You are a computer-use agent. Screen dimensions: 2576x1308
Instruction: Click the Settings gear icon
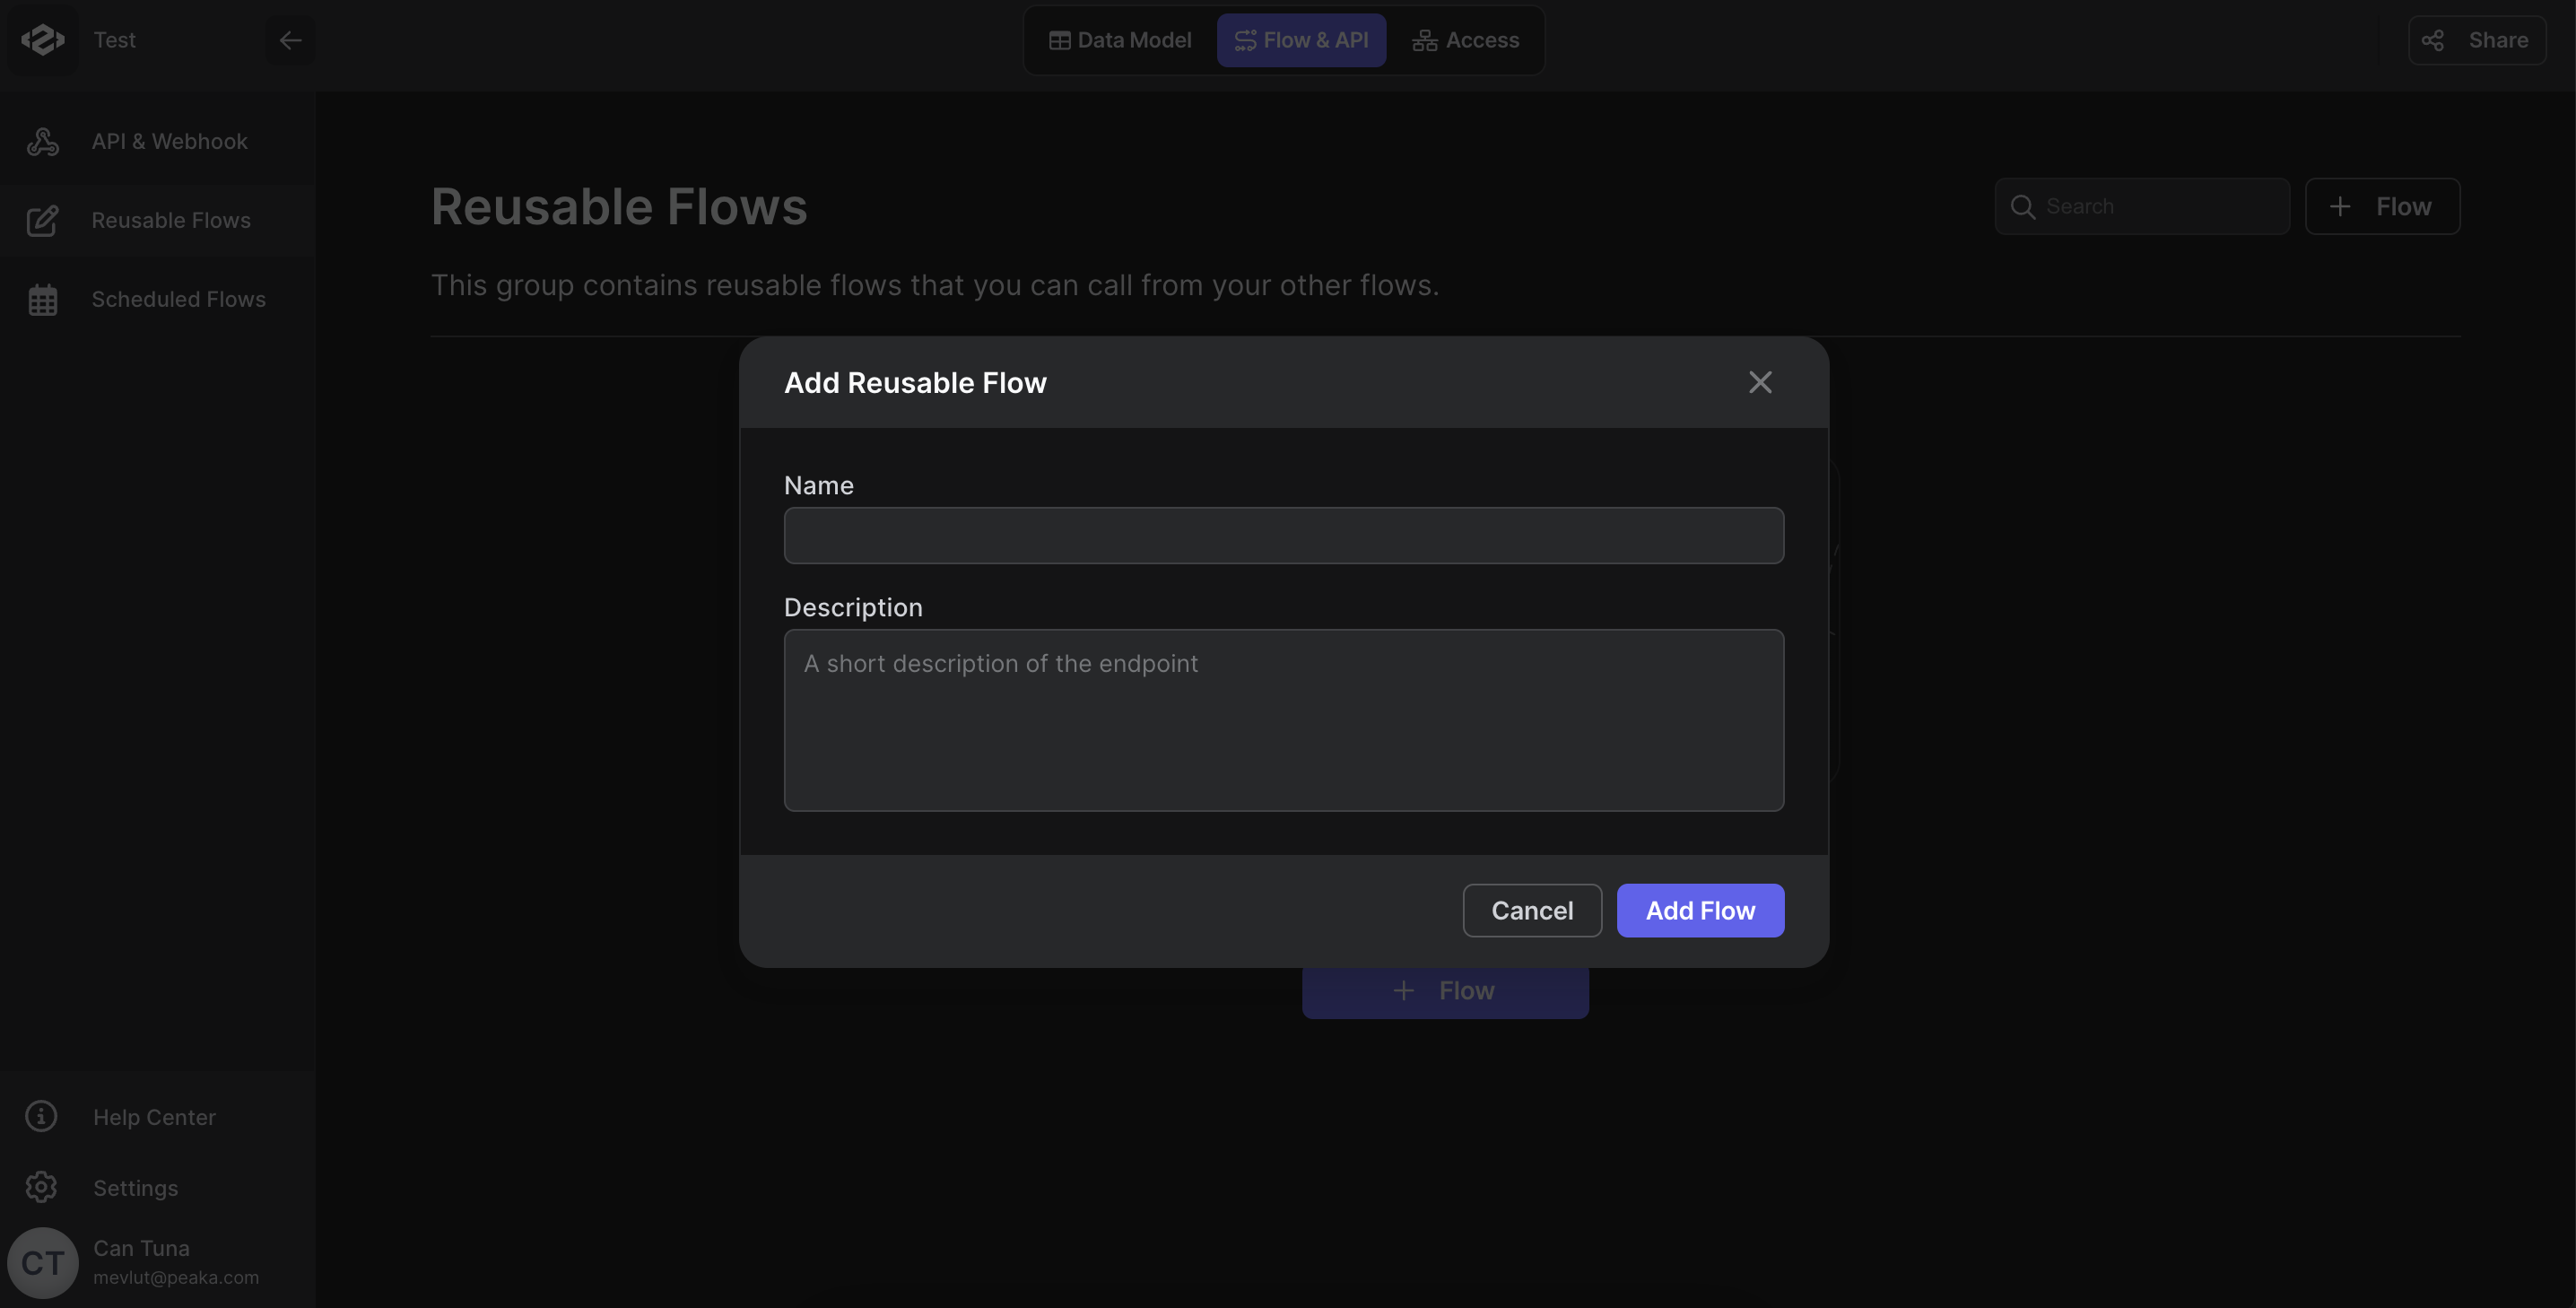[41, 1187]
